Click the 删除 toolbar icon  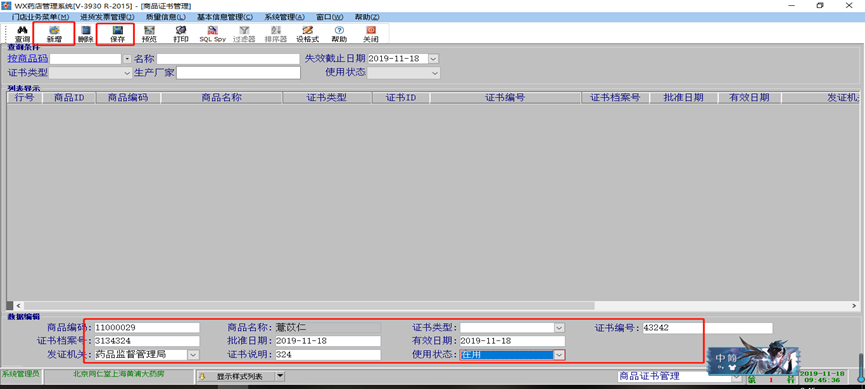point(86,34)
